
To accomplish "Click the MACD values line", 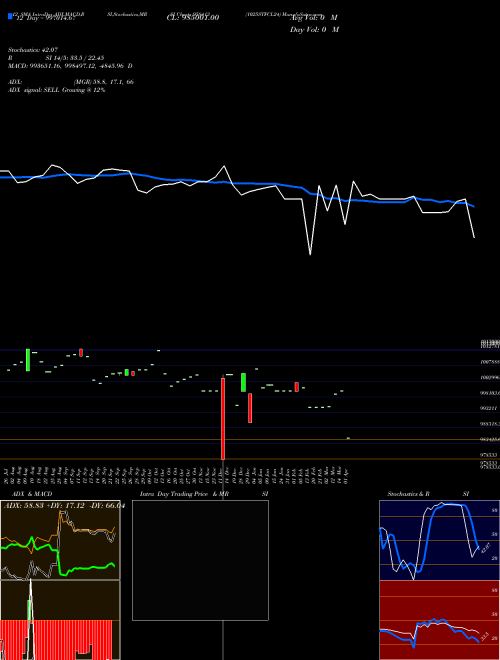I will 70,66.
